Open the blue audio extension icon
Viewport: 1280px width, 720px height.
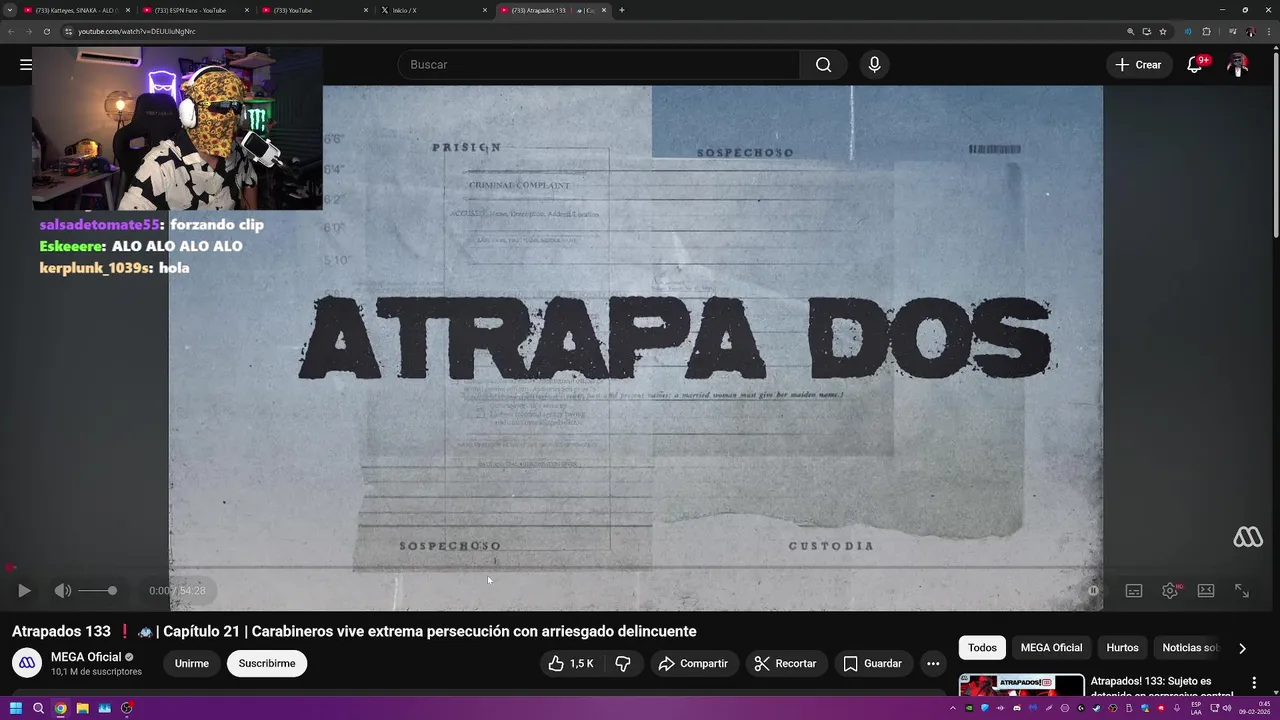pyautogui.click(x=1188, y=31)
